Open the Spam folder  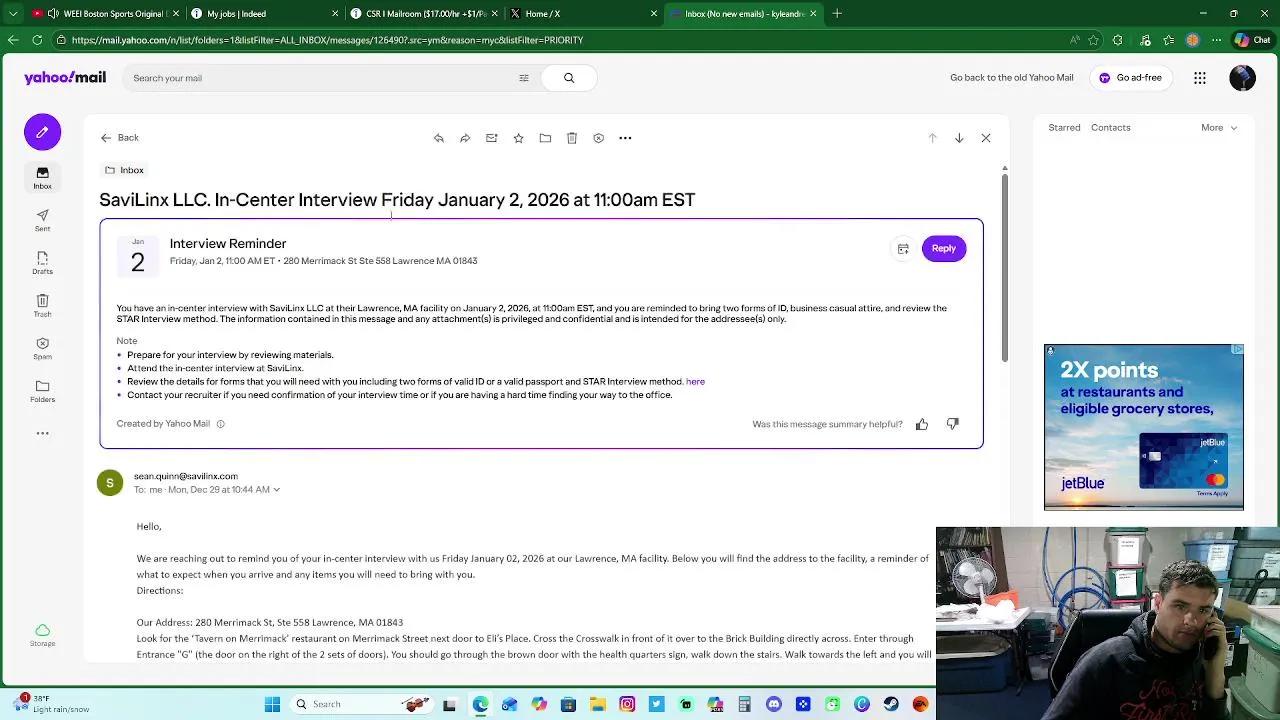pos(42,349)
